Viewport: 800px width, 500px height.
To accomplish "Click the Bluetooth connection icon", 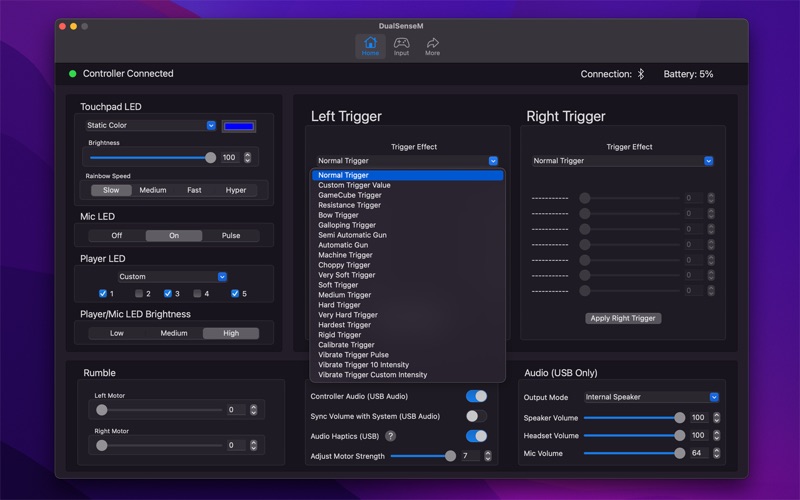I will click(641, 74).
